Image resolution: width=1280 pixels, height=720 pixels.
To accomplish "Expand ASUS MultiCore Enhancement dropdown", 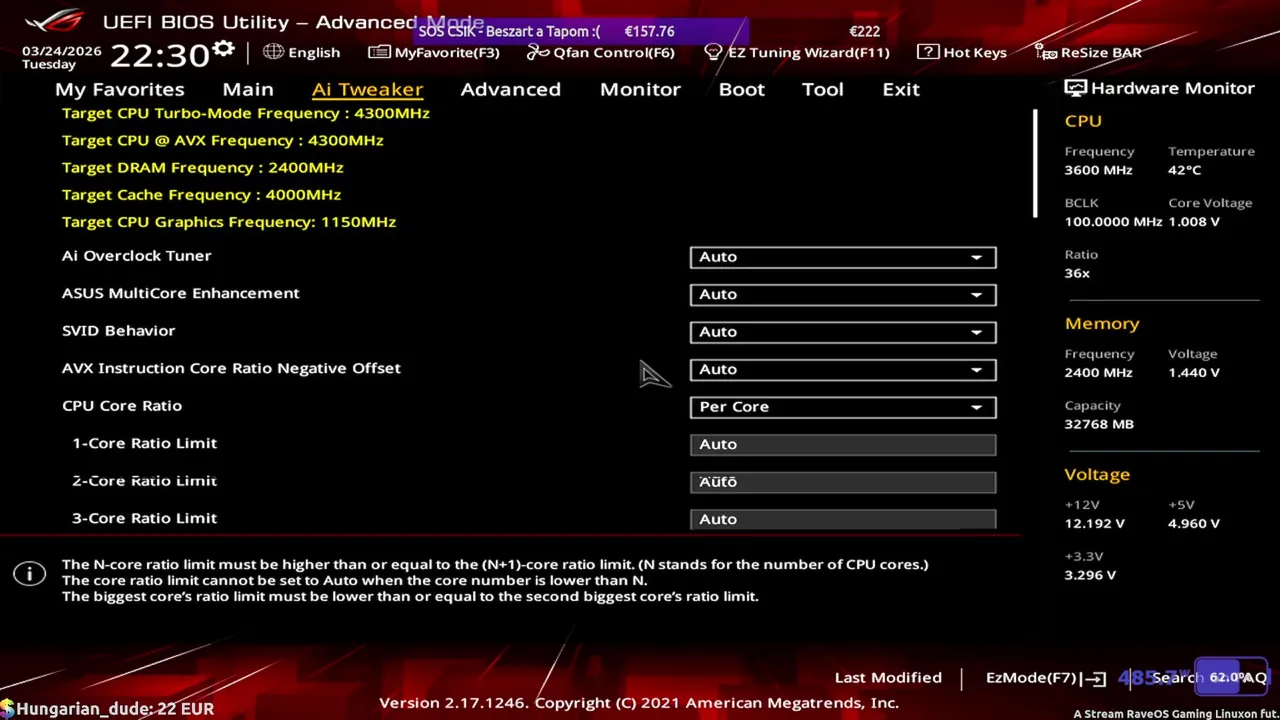I will (843, 294).
